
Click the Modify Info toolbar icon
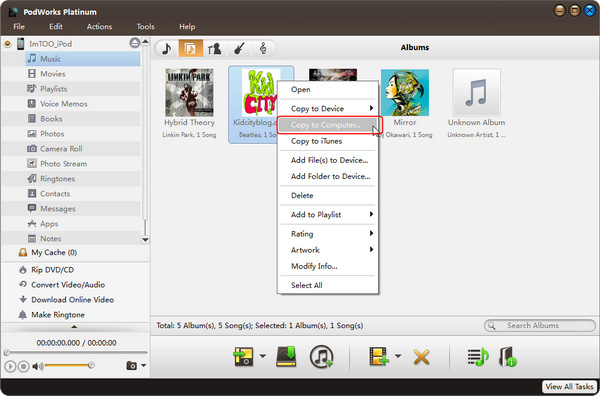pos(507,357)
